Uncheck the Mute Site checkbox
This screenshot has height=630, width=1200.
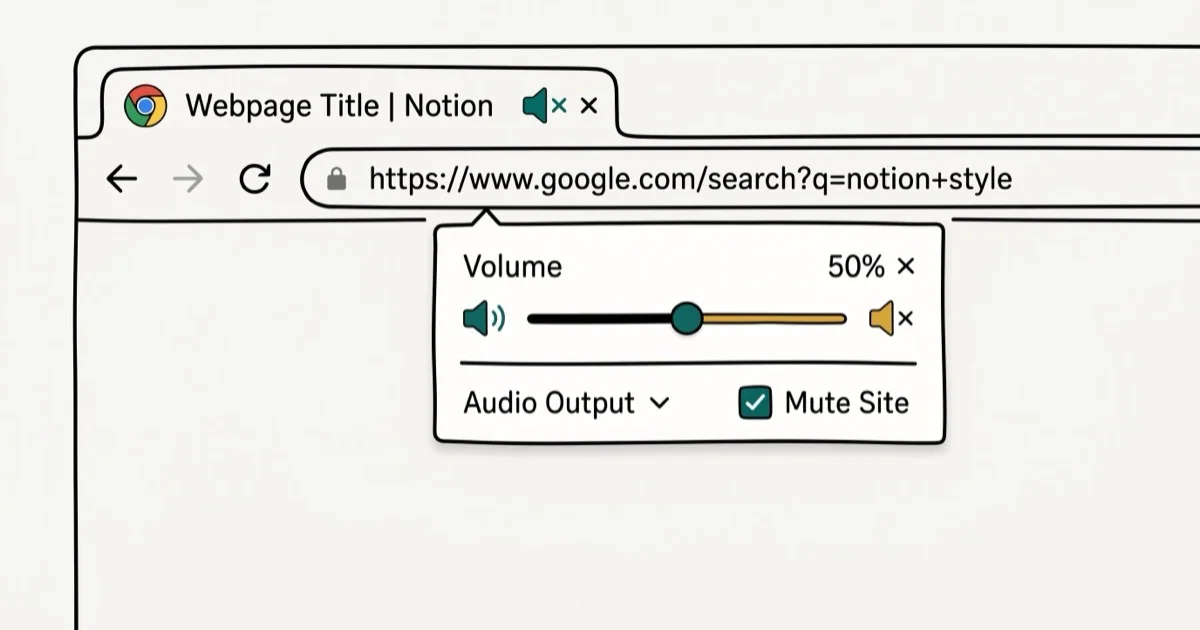tap(755, 403)
